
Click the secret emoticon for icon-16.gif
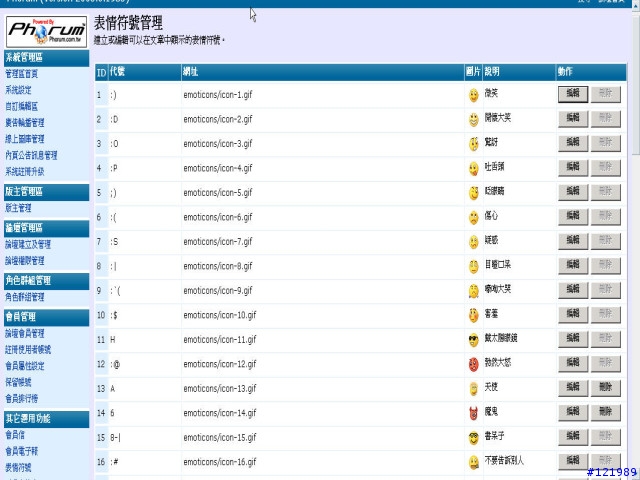pos(473,462)
